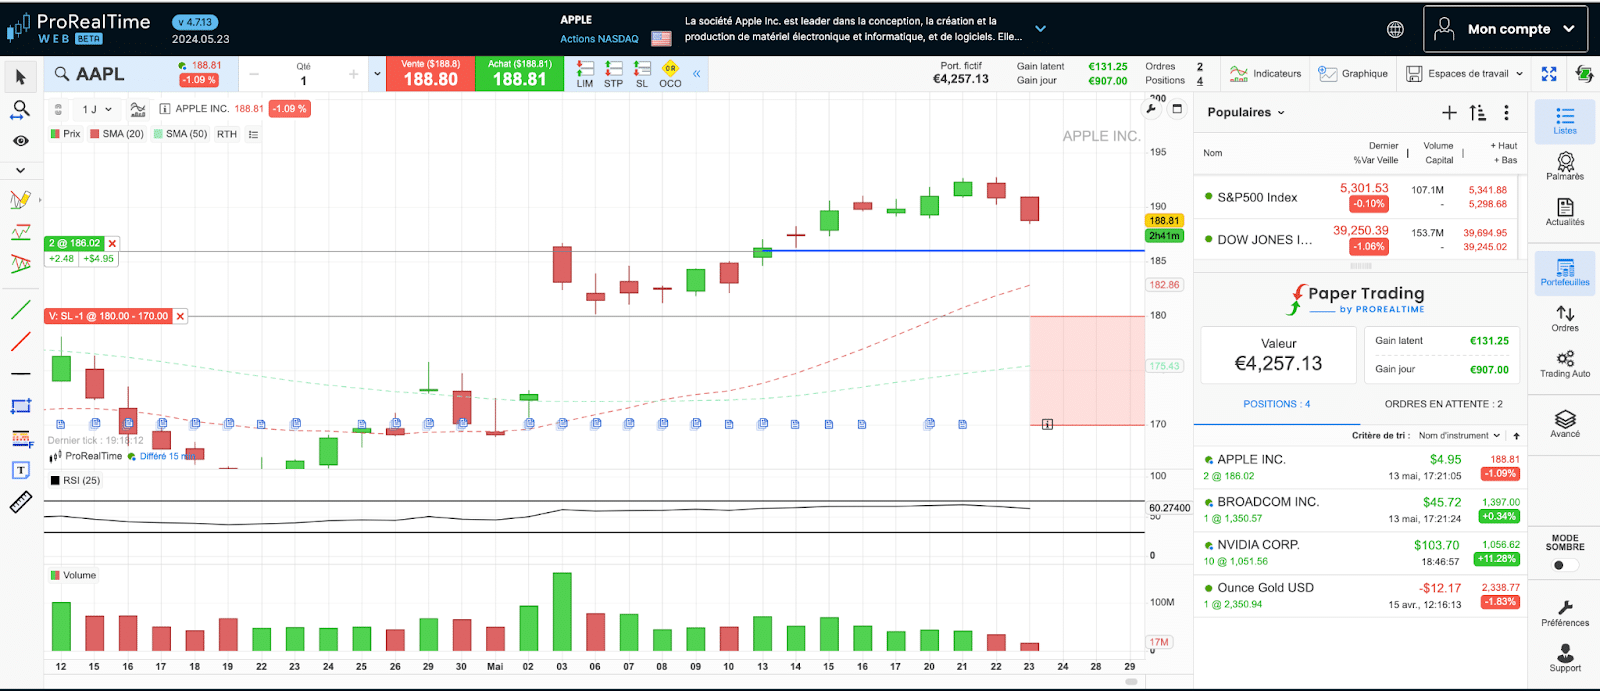Toggle the Prix legend item
The image size is (1600, 691).
[x=66, y=134]
